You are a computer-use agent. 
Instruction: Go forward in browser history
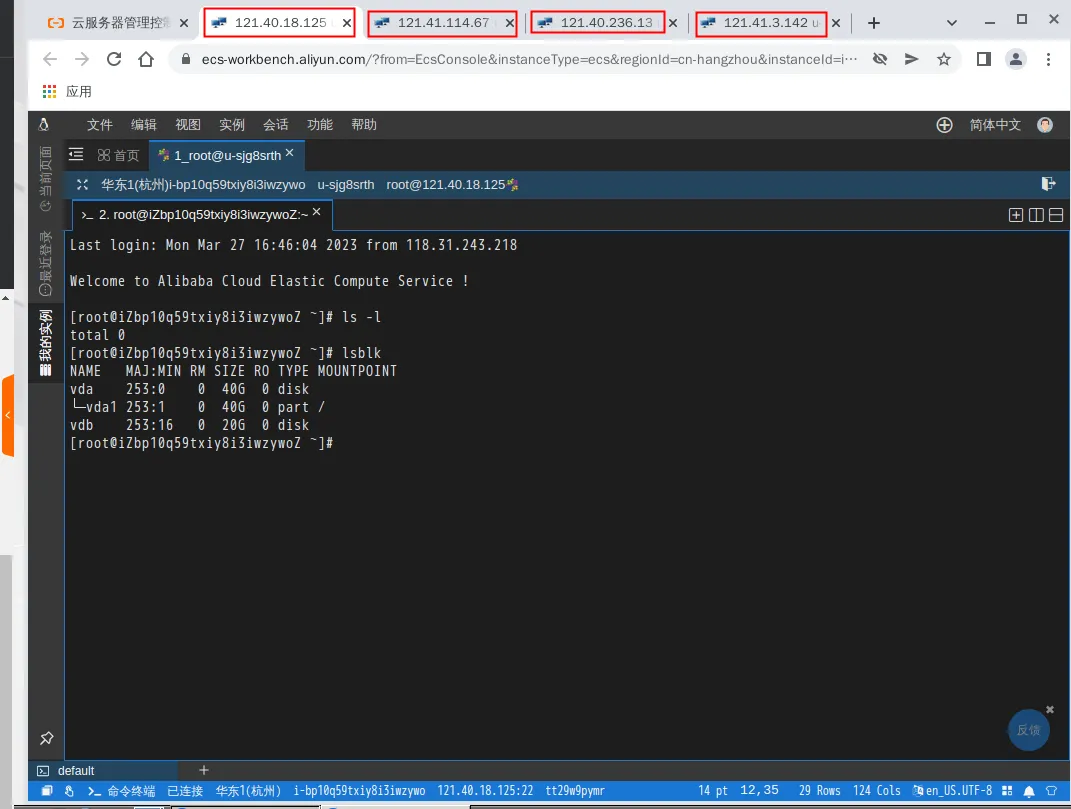(82, 59)
